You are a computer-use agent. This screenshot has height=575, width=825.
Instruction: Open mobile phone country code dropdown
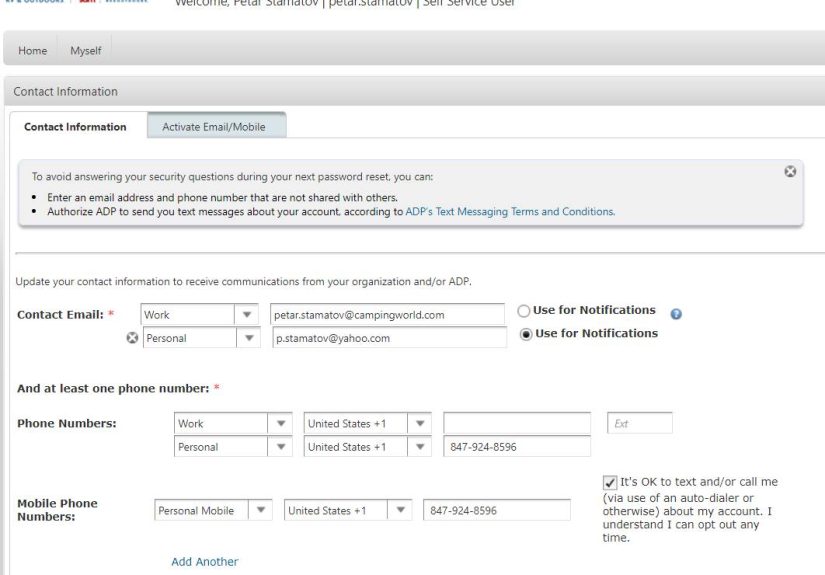(401, 510)
